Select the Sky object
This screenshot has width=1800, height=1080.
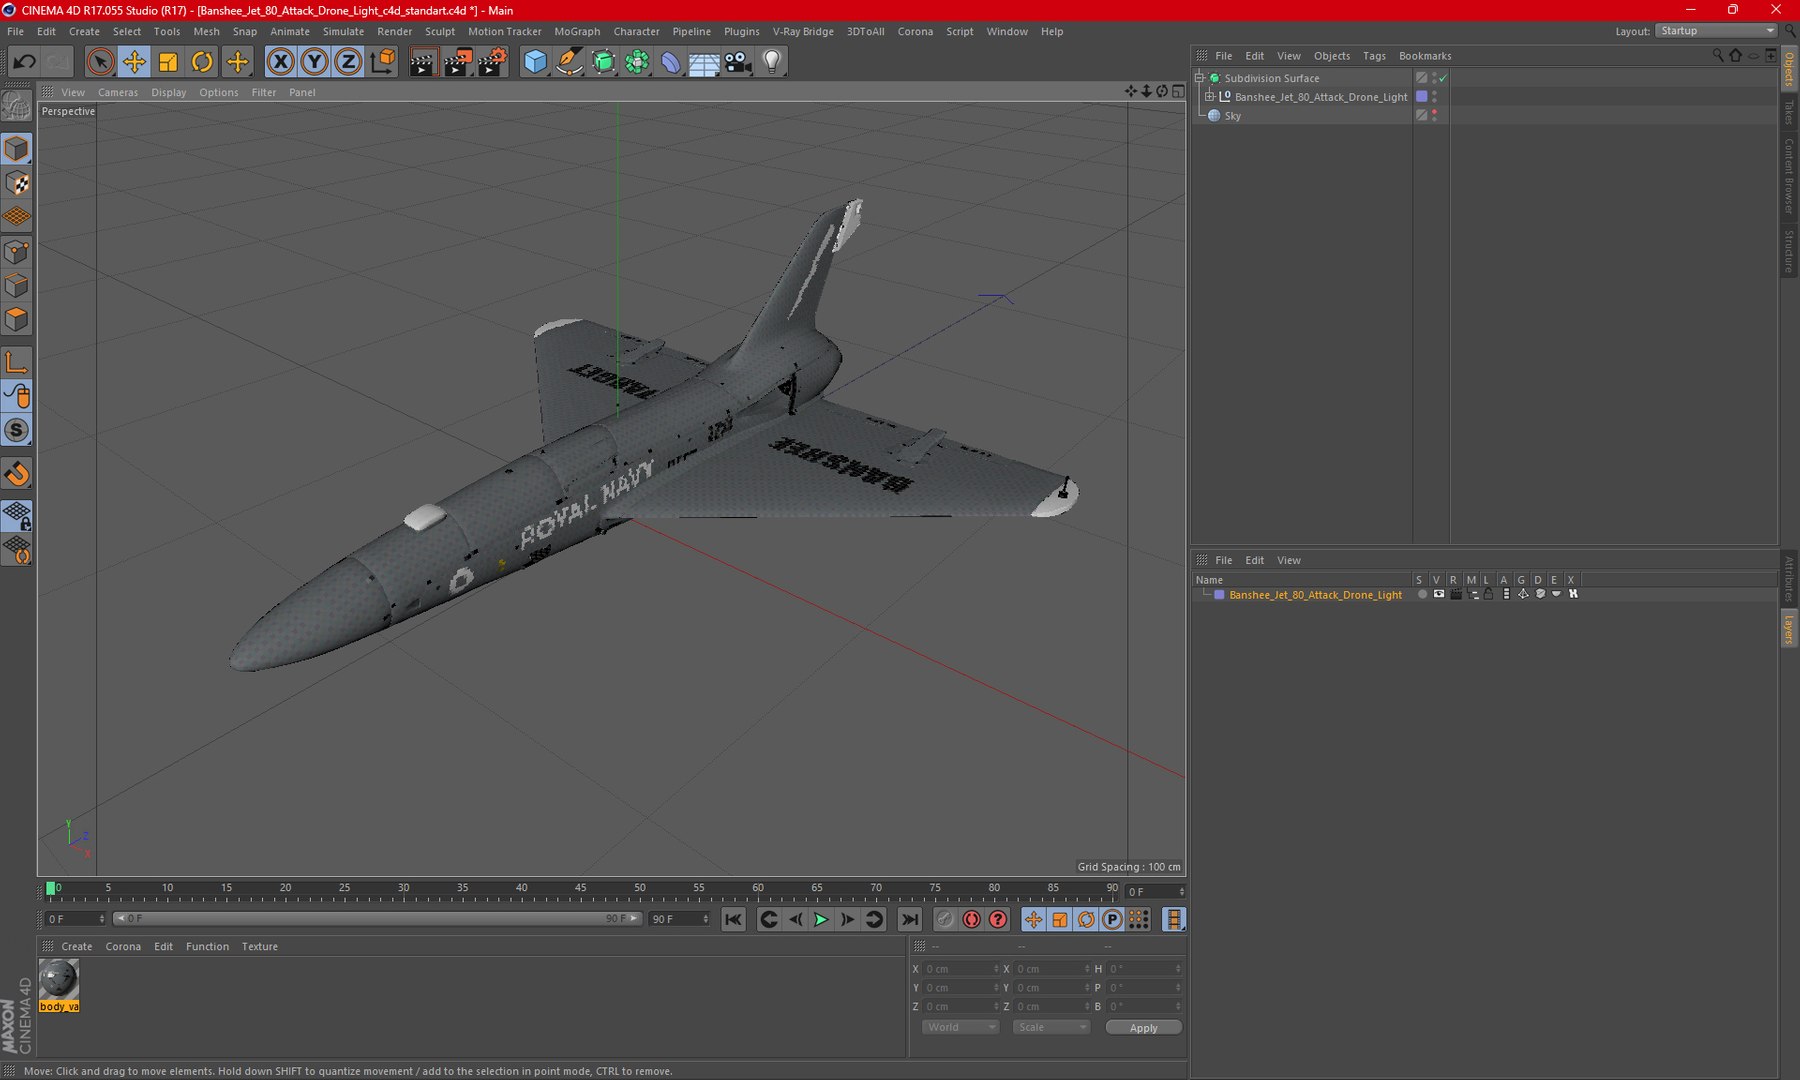(1233, 116)
